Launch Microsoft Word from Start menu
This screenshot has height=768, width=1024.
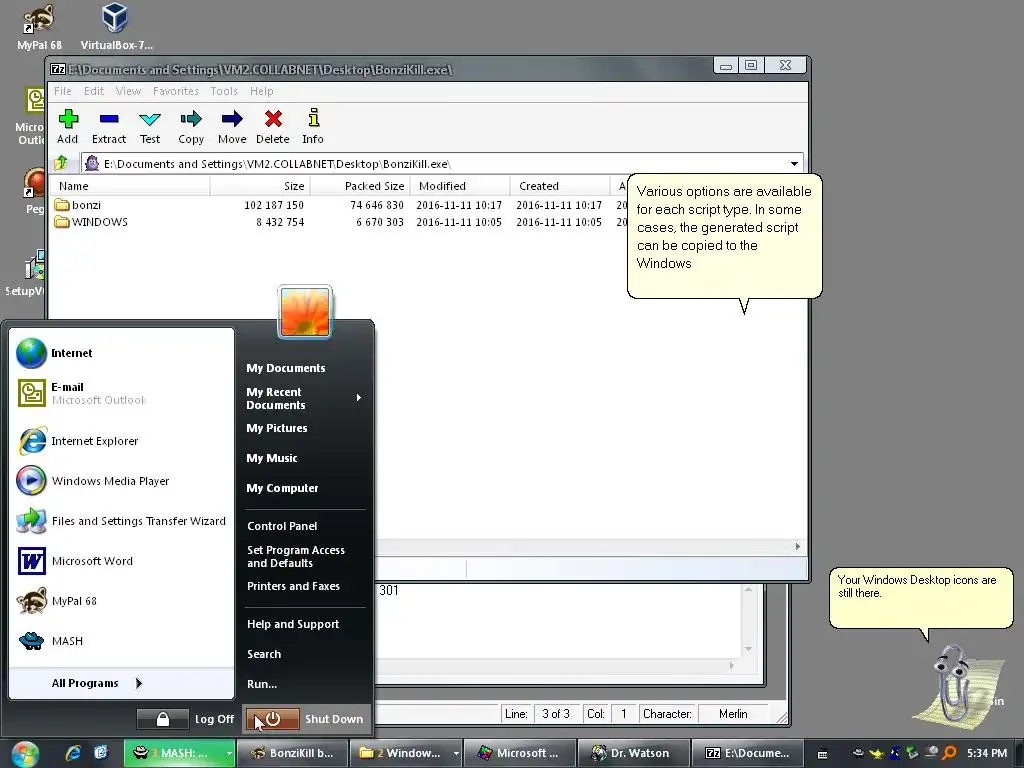click(x=121, y=561)
